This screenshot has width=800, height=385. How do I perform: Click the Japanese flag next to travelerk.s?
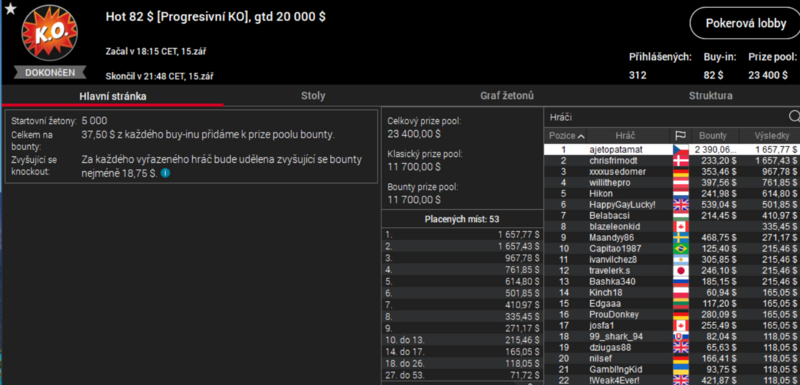(681, 270)
